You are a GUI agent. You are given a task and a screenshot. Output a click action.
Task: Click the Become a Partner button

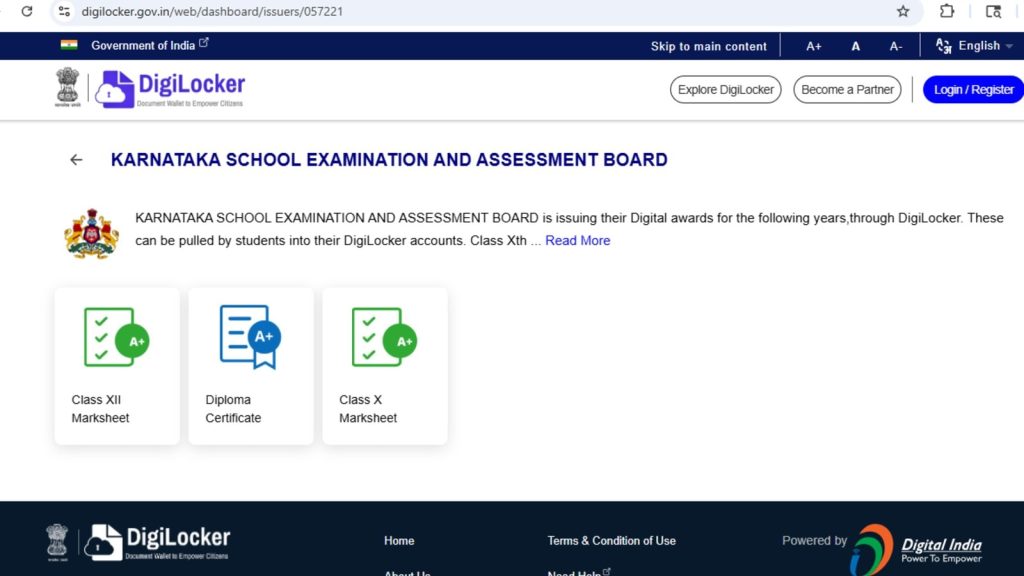[x=847, y=89]
